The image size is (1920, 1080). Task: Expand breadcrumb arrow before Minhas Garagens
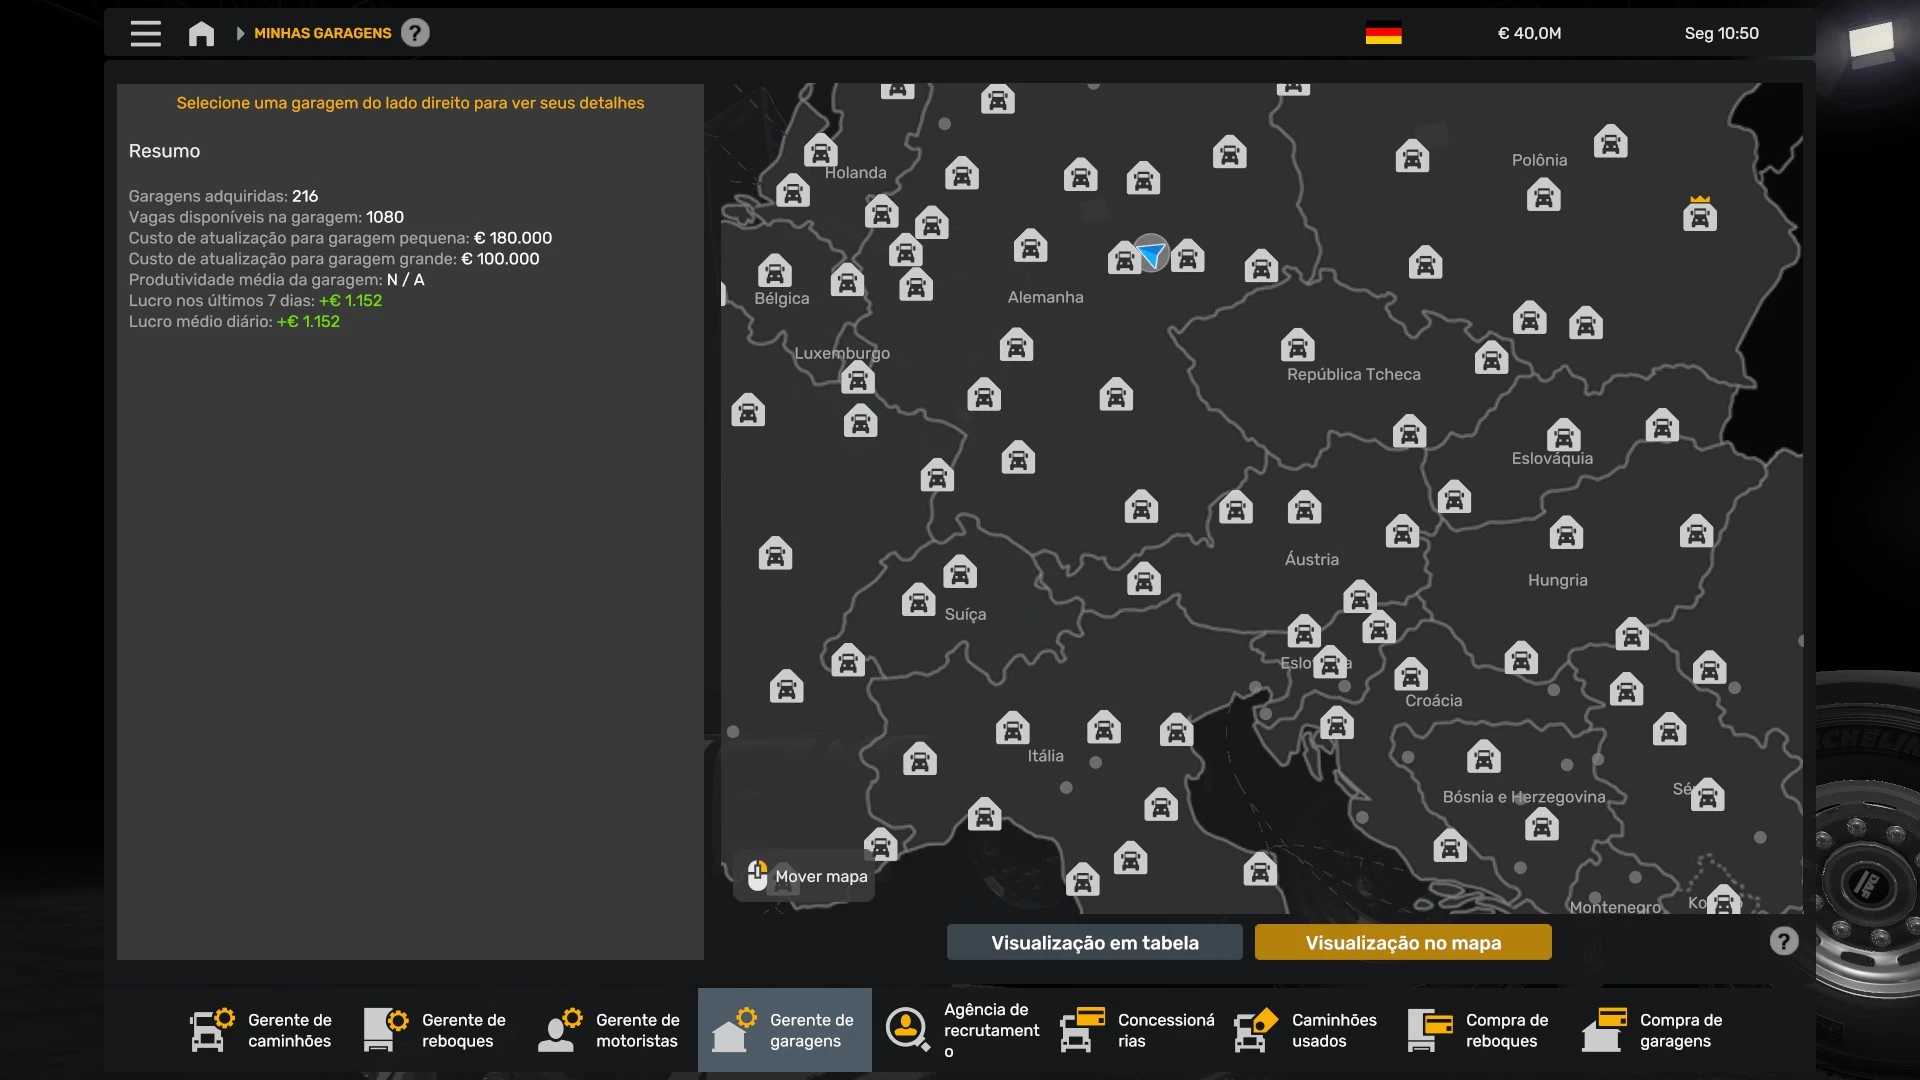(x=240, y=34)
